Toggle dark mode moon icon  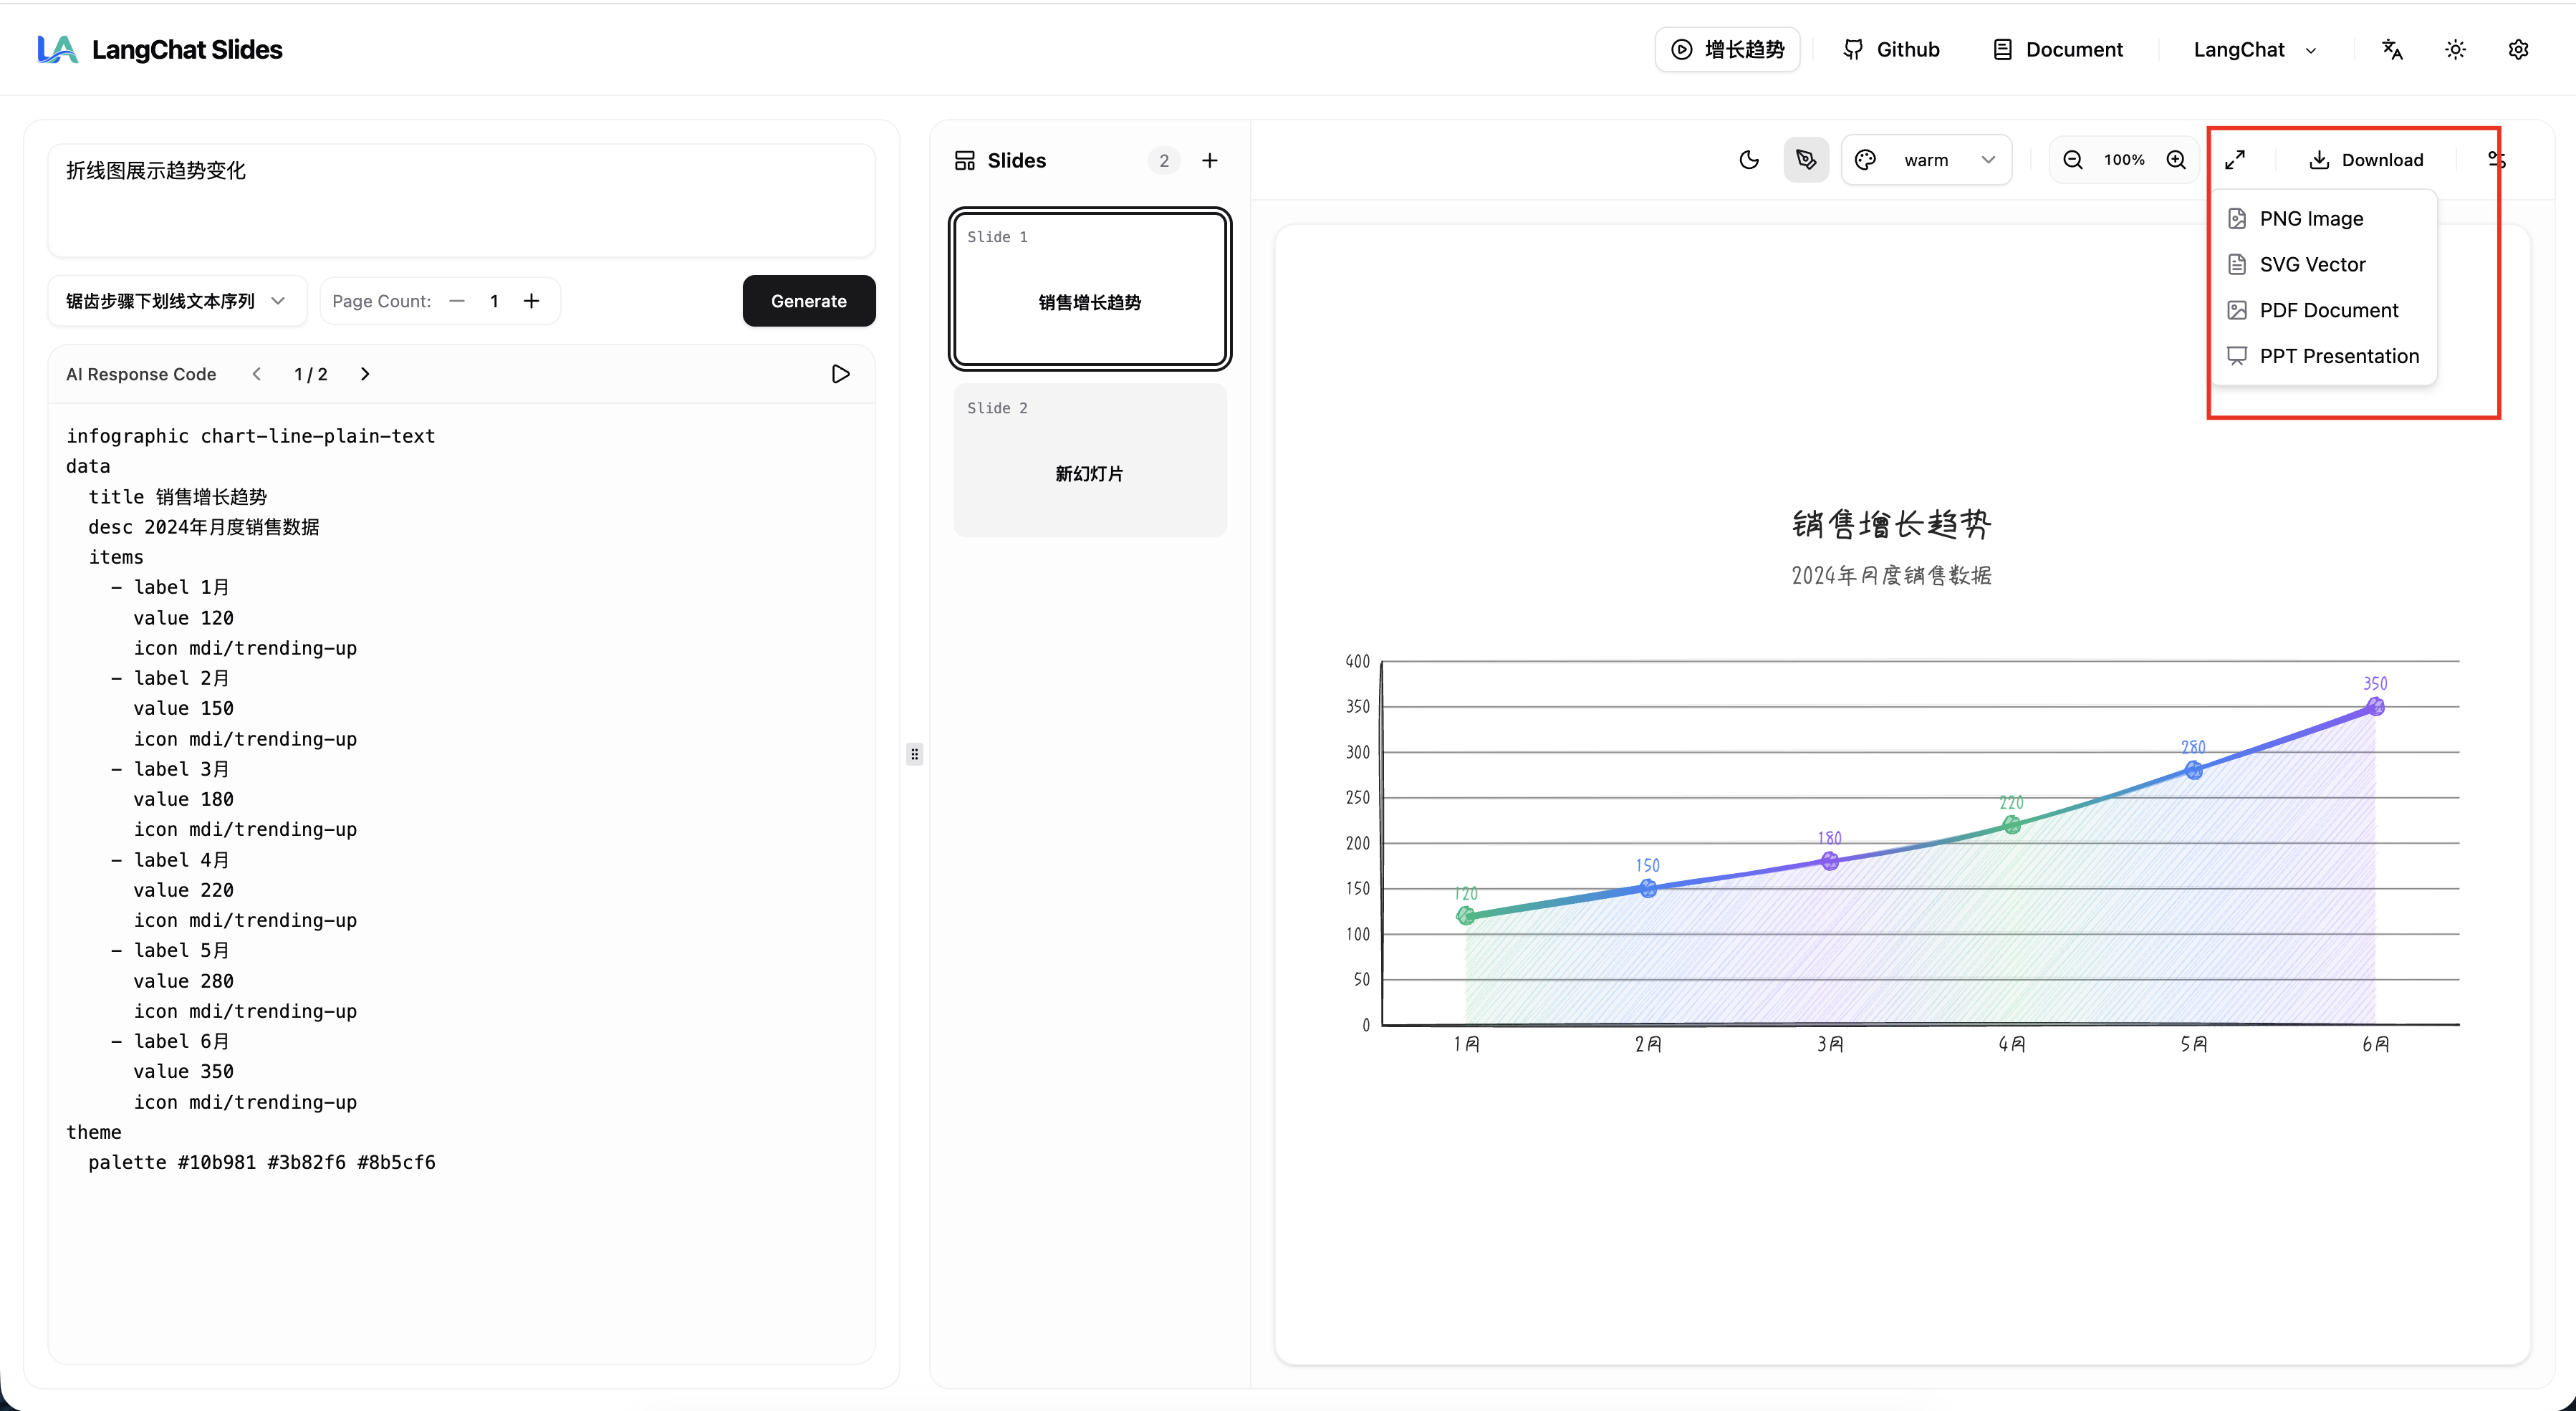(1749, 160)
